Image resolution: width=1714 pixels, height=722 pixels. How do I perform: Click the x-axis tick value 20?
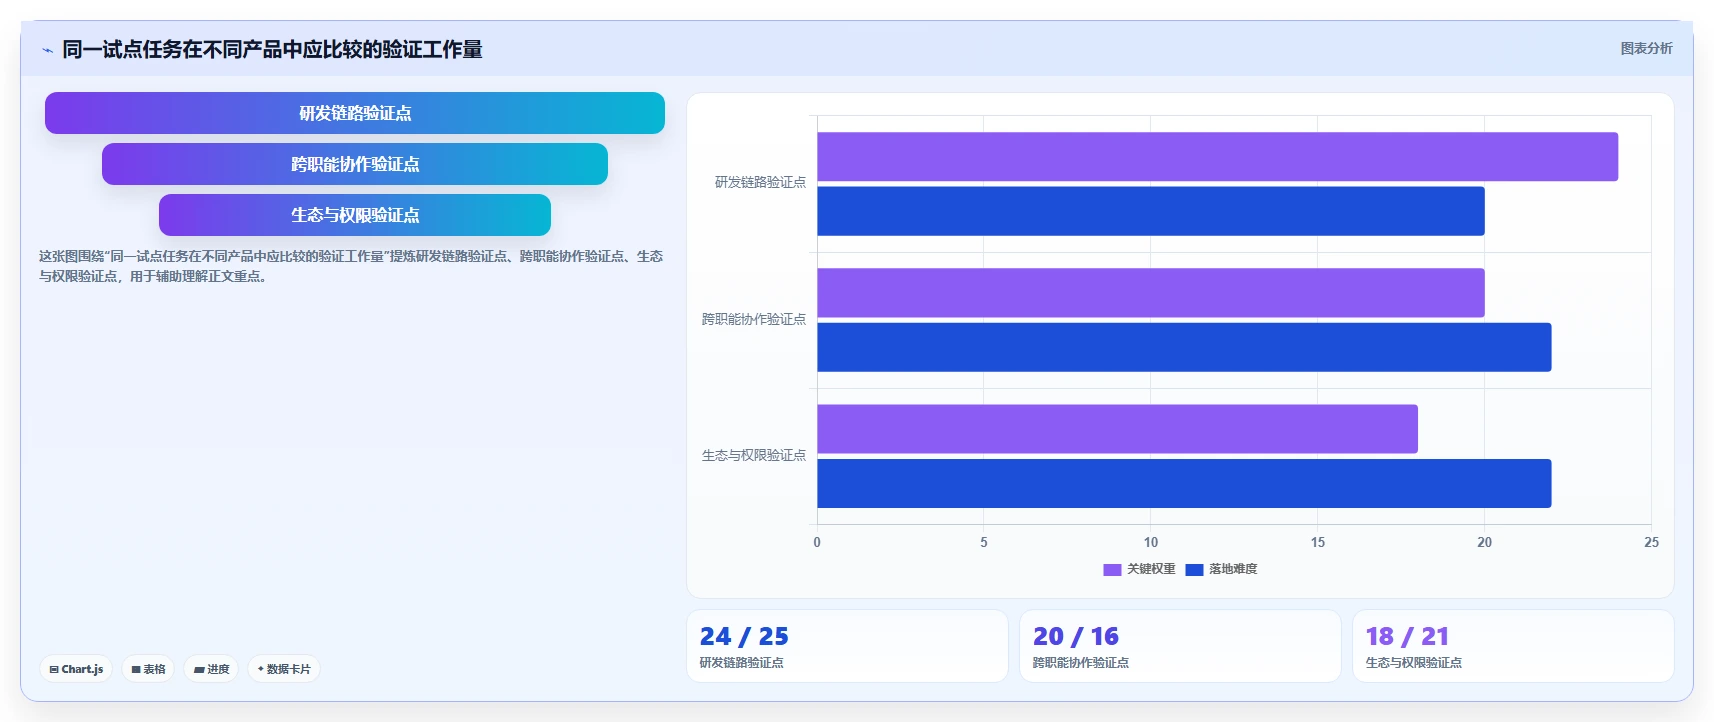point(1484,542)
